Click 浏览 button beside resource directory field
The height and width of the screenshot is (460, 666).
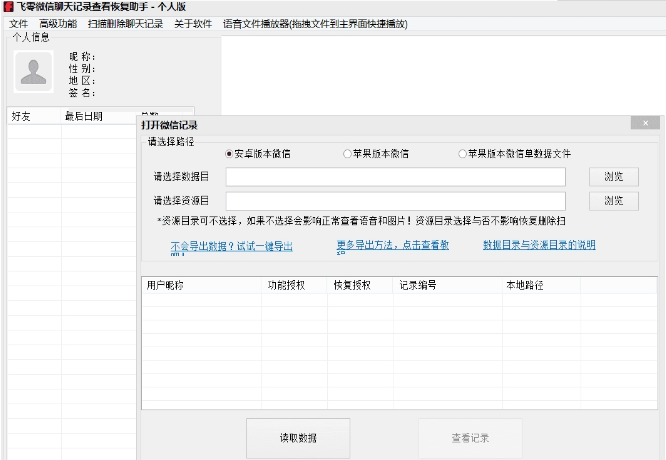[x=614, y=201]
